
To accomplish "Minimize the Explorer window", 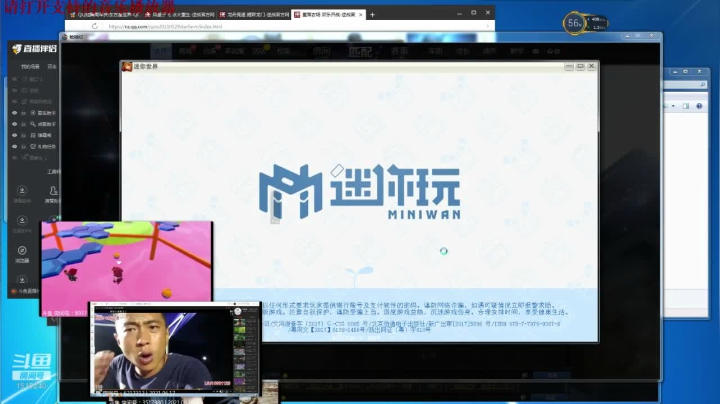I will 675,72.
